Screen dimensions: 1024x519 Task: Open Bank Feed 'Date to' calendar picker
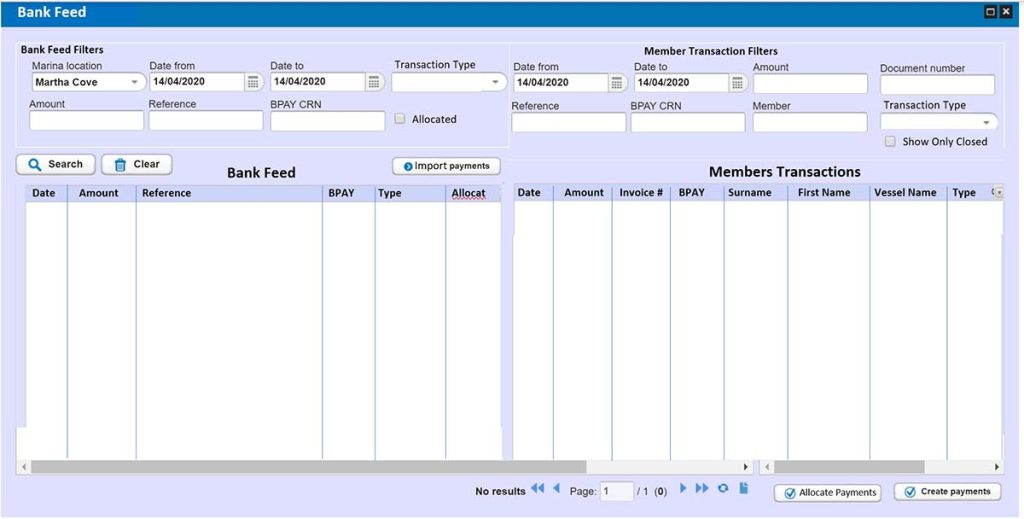[374, 82]
